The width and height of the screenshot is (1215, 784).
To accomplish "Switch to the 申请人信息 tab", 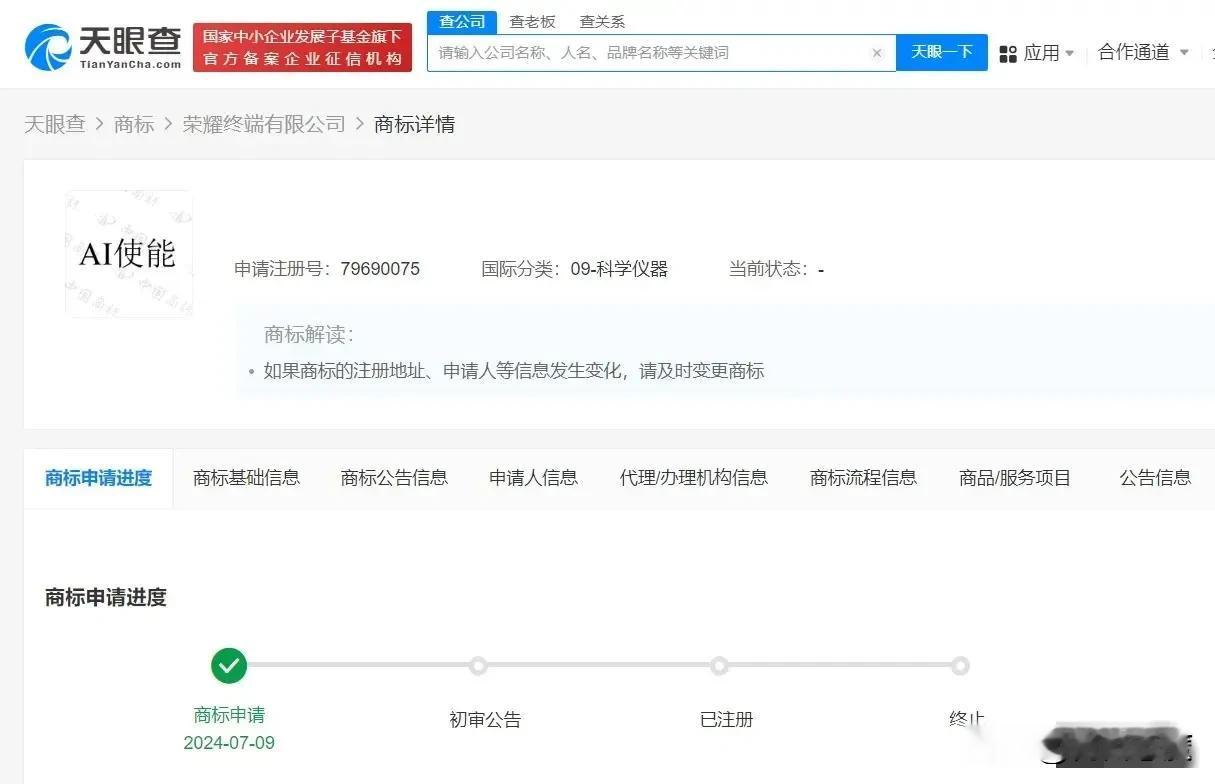I will click(533, 478).
